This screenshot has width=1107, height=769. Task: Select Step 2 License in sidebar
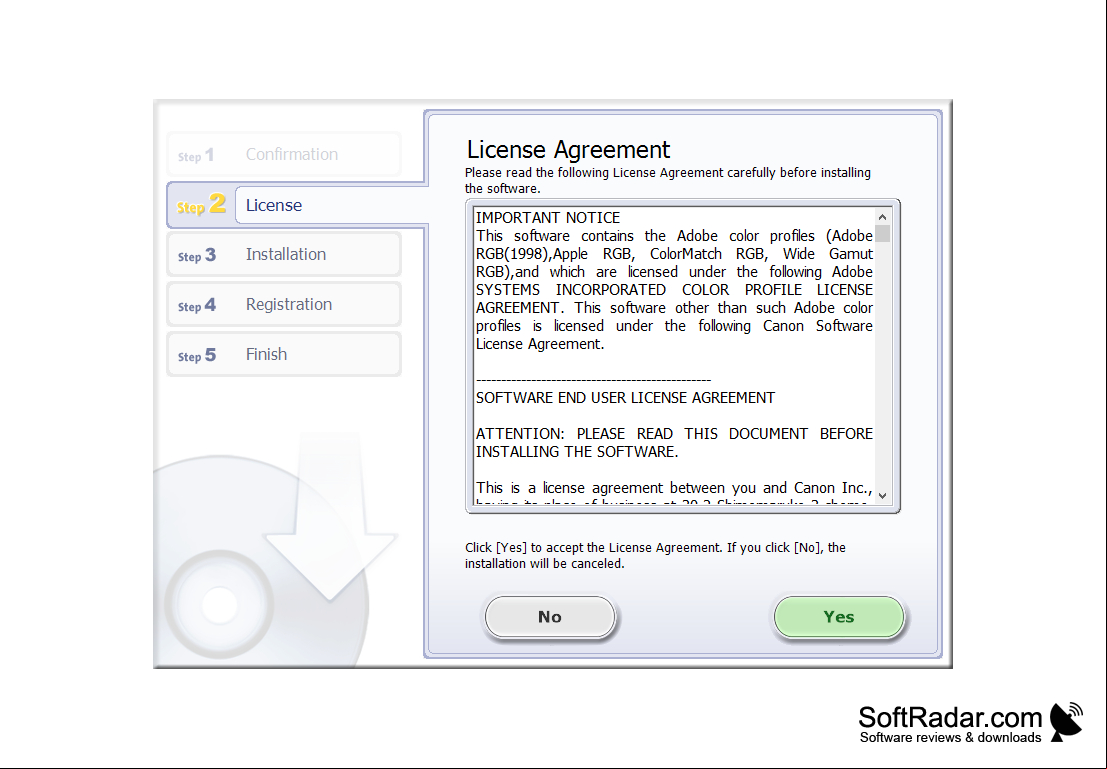coord(297,205)
